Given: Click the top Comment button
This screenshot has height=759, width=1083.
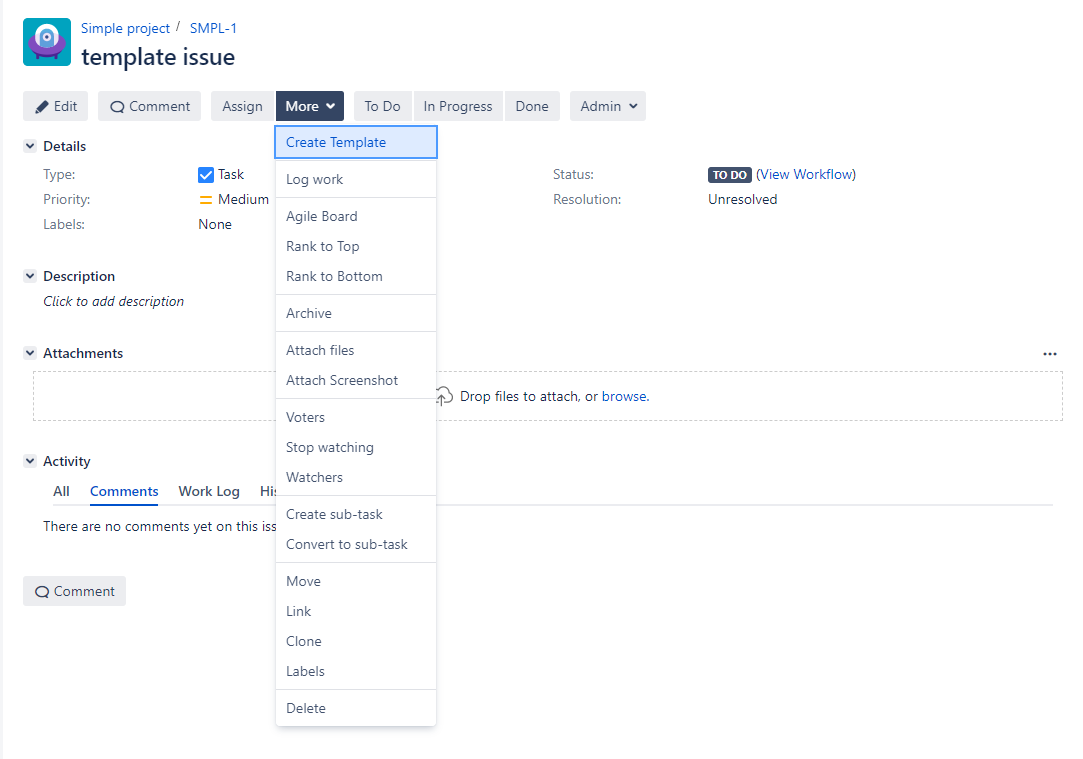Looking at the screenshot, I should [x=149, y=107].
